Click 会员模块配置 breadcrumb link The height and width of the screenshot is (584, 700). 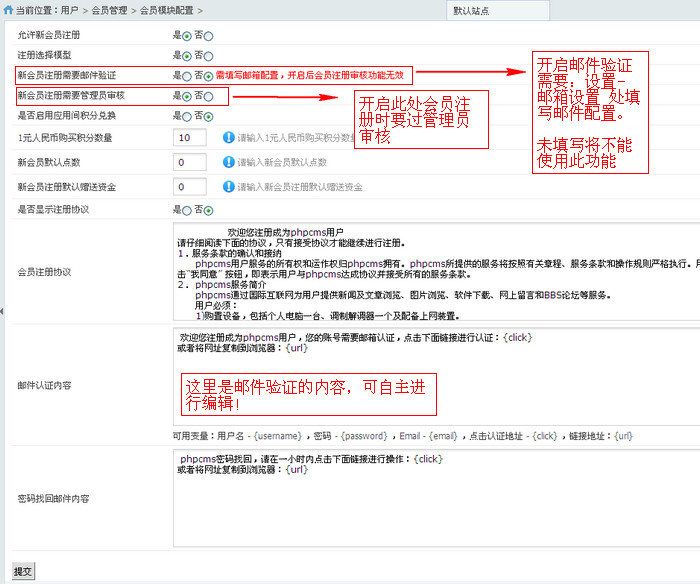click(x=164, y=10)
